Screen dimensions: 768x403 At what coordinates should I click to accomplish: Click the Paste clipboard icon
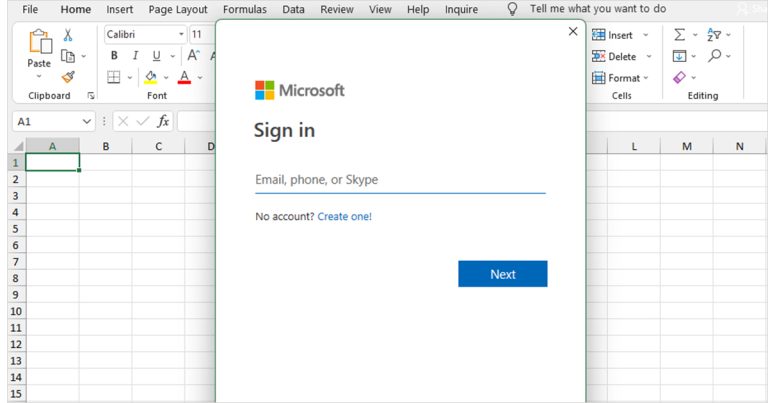pos(39,42)
